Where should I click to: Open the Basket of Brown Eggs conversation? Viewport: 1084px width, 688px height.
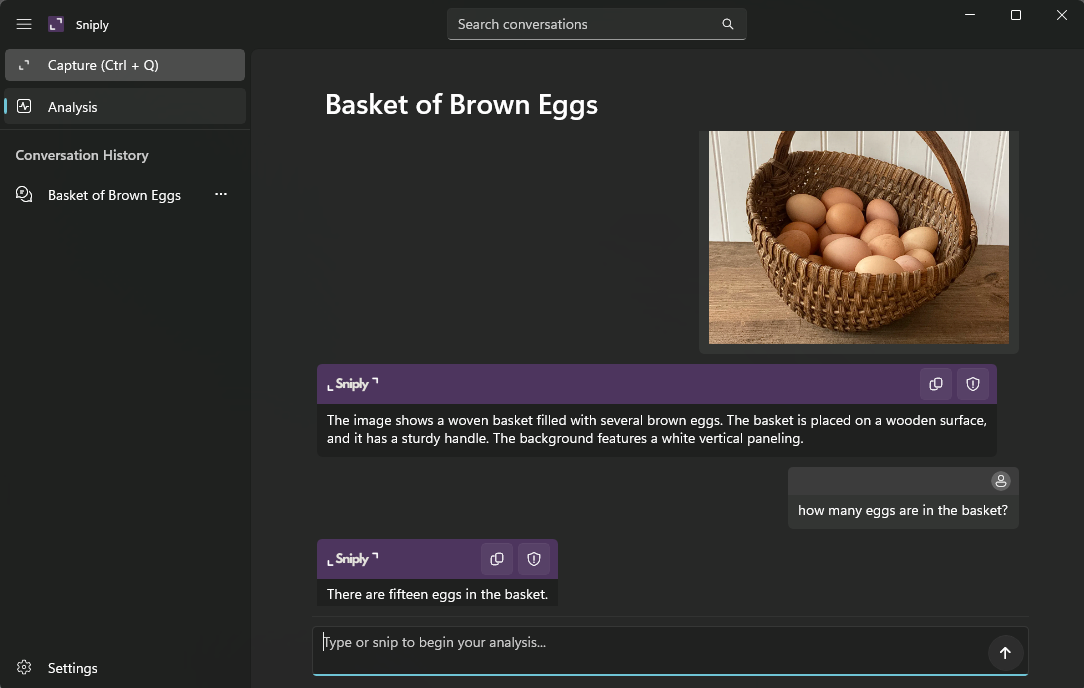coord(114,194)
